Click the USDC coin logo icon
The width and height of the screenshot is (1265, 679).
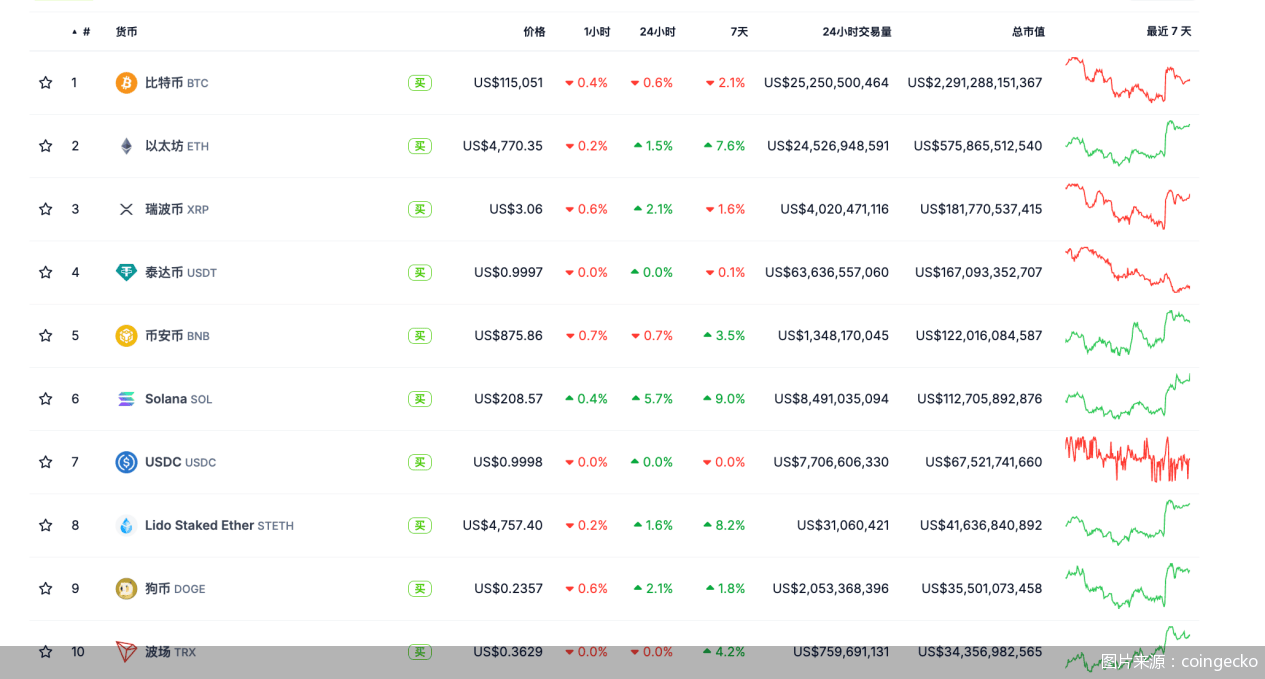[x=126, y=462]
